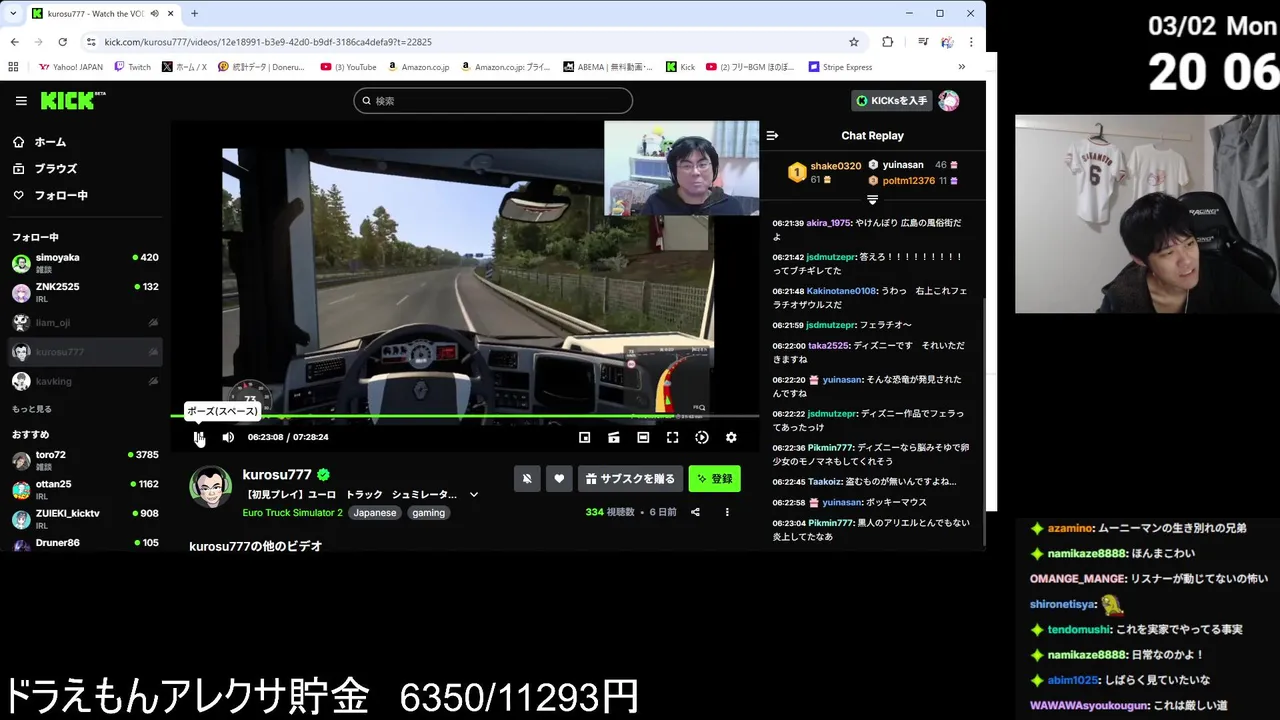The image size is (1280, 720).
Task: Share the video via share icon
Action: click(695, 512)
